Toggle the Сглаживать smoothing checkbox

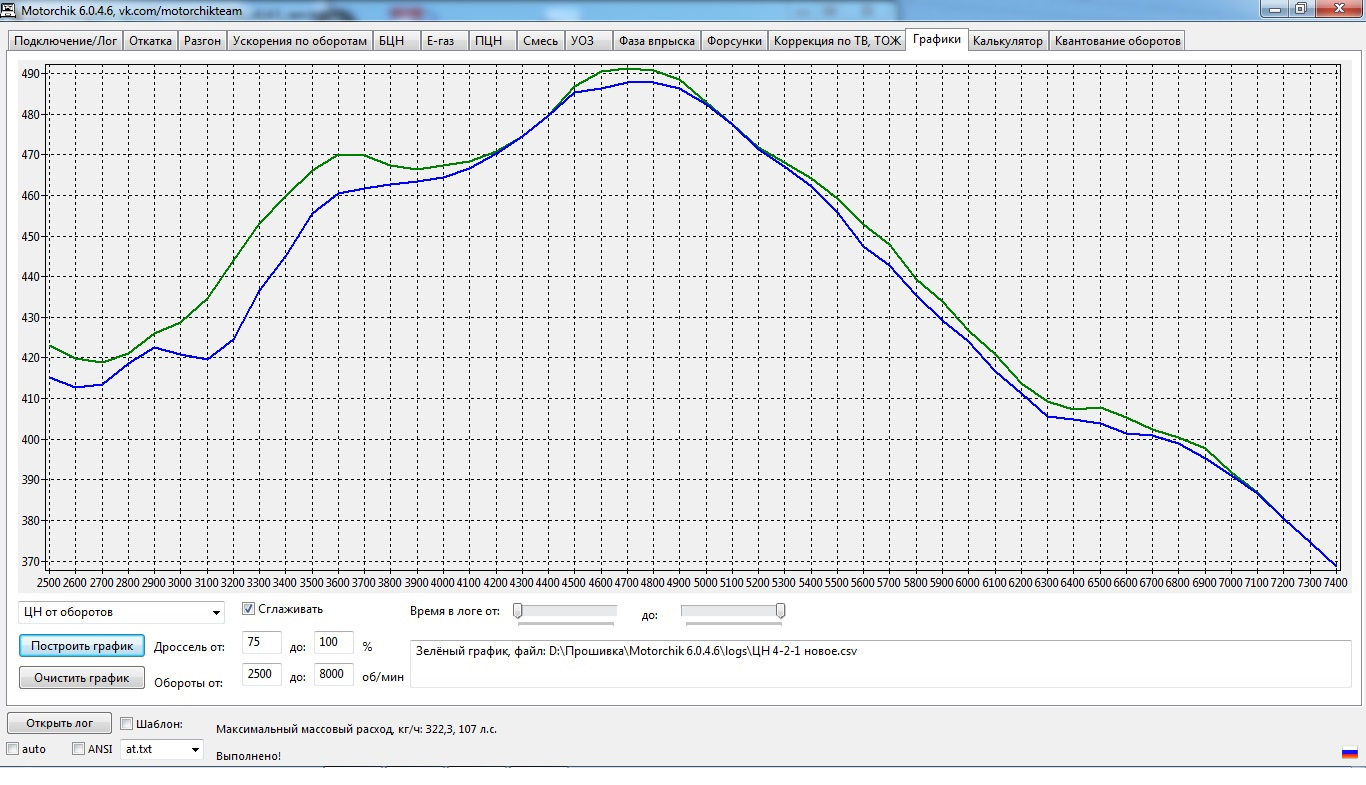click(249, 609)
